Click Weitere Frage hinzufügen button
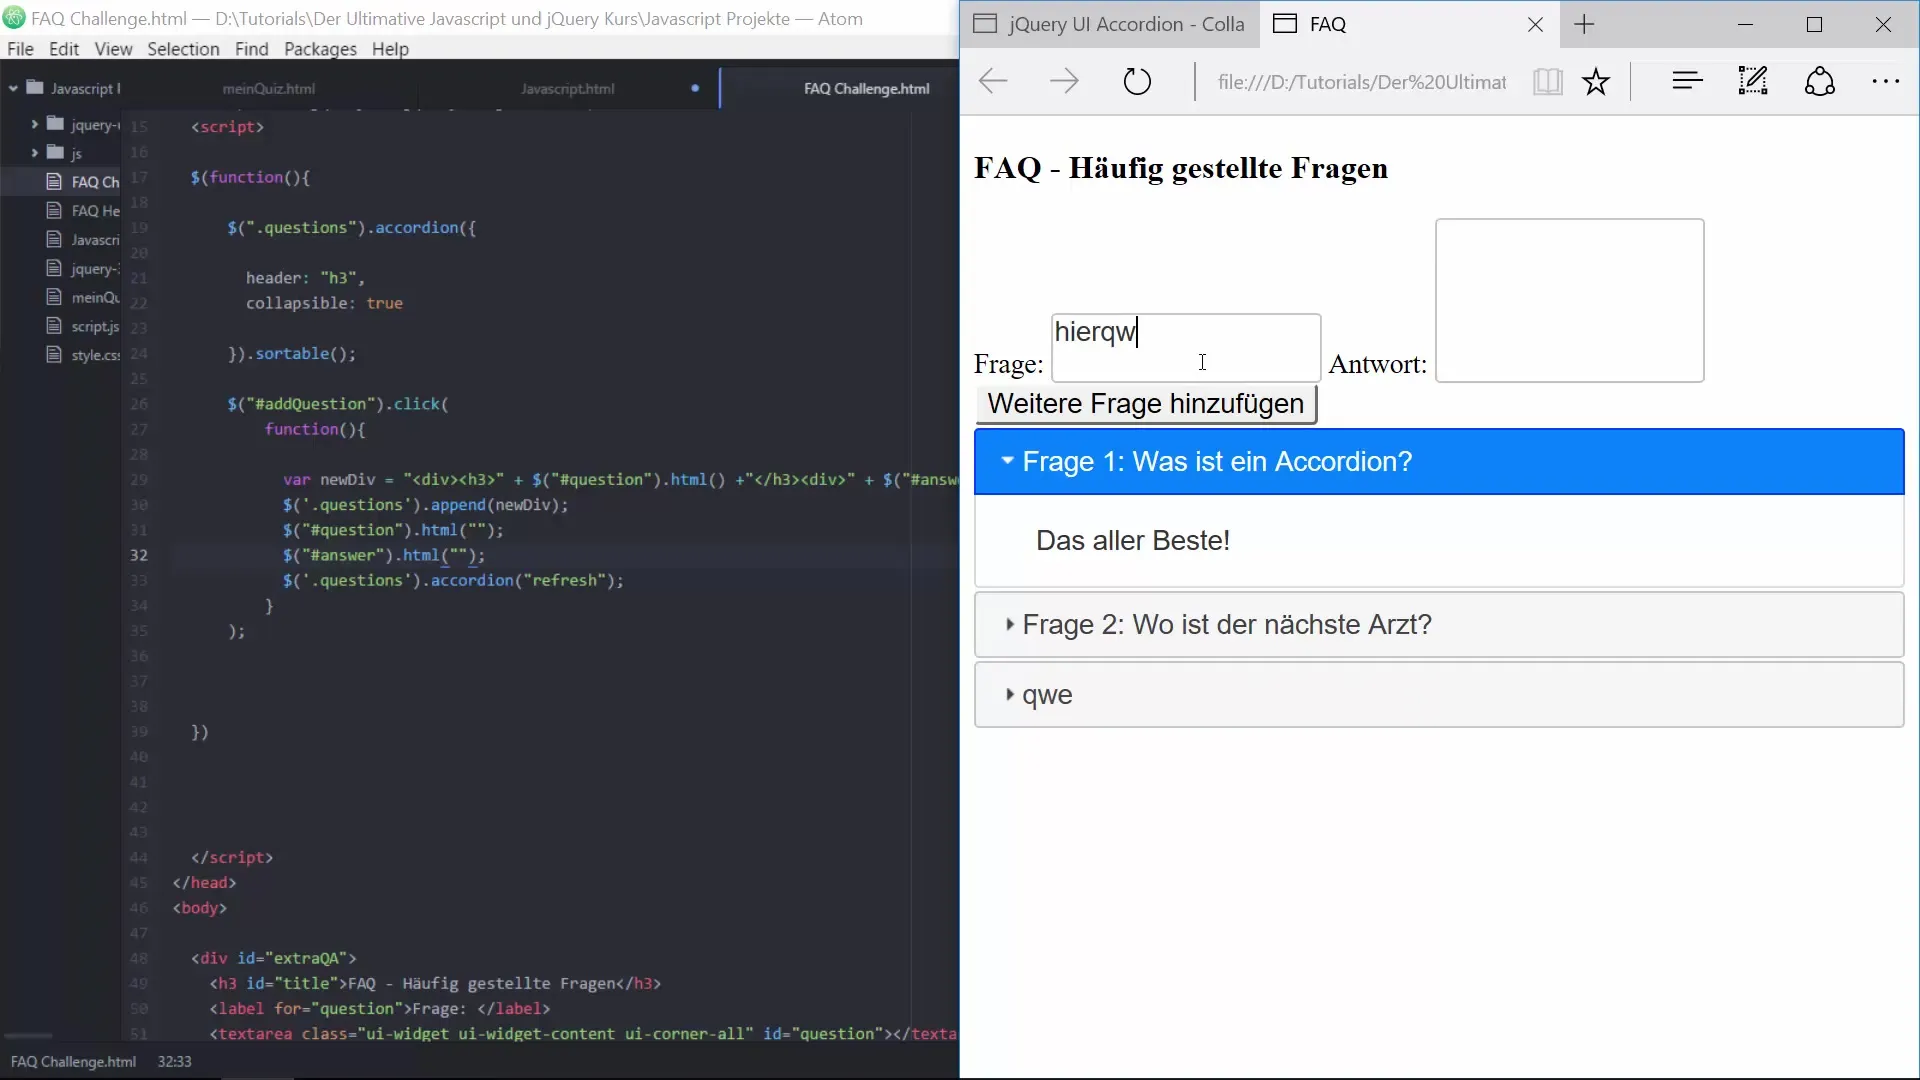Image resolution: width=1920 pixels, height=1080 pixels. click(1146, 404)
